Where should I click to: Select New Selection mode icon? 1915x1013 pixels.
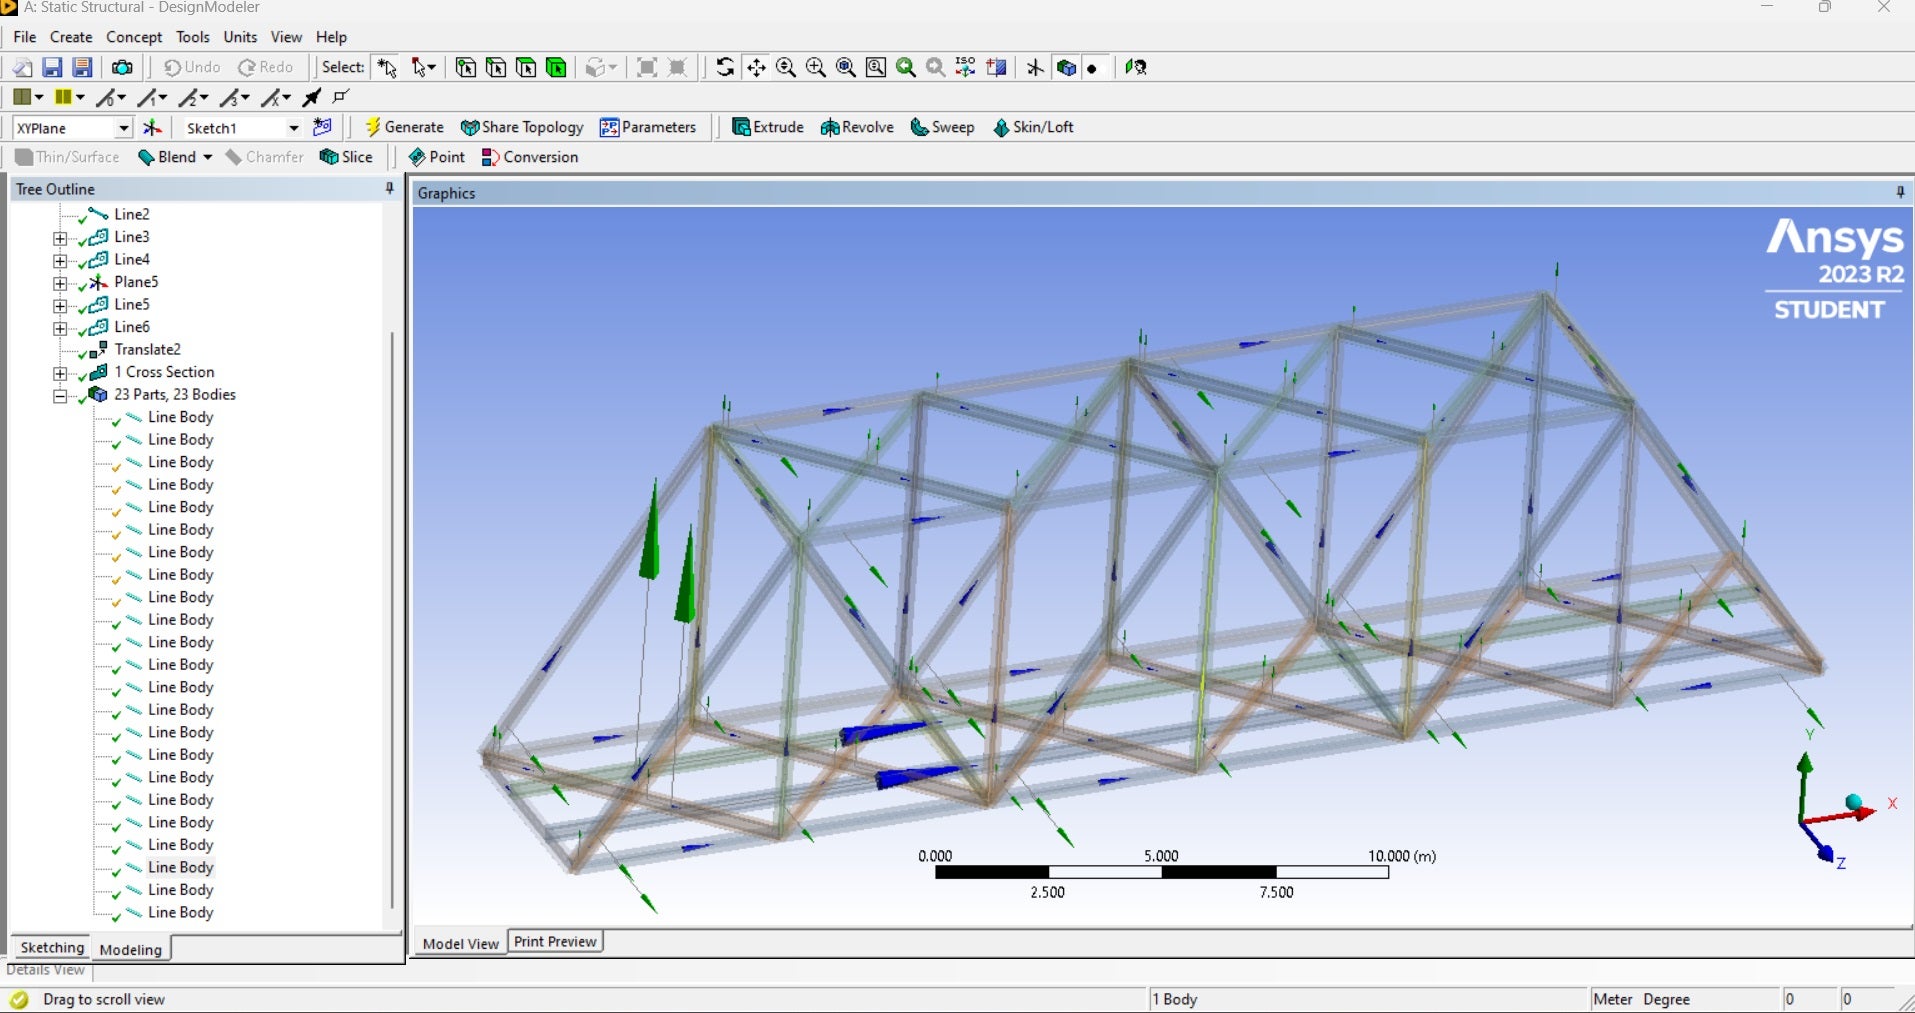point(387,67)
